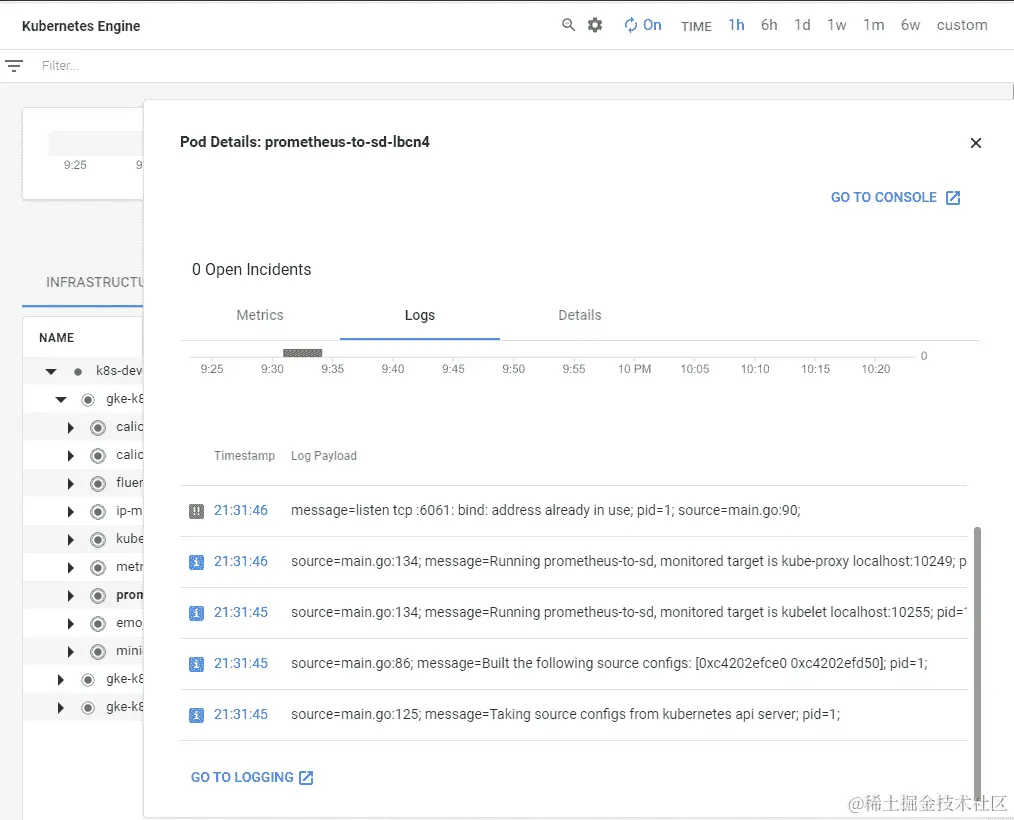Expand the kube pod row
The image size is (1014, 820).
[70, 540]
